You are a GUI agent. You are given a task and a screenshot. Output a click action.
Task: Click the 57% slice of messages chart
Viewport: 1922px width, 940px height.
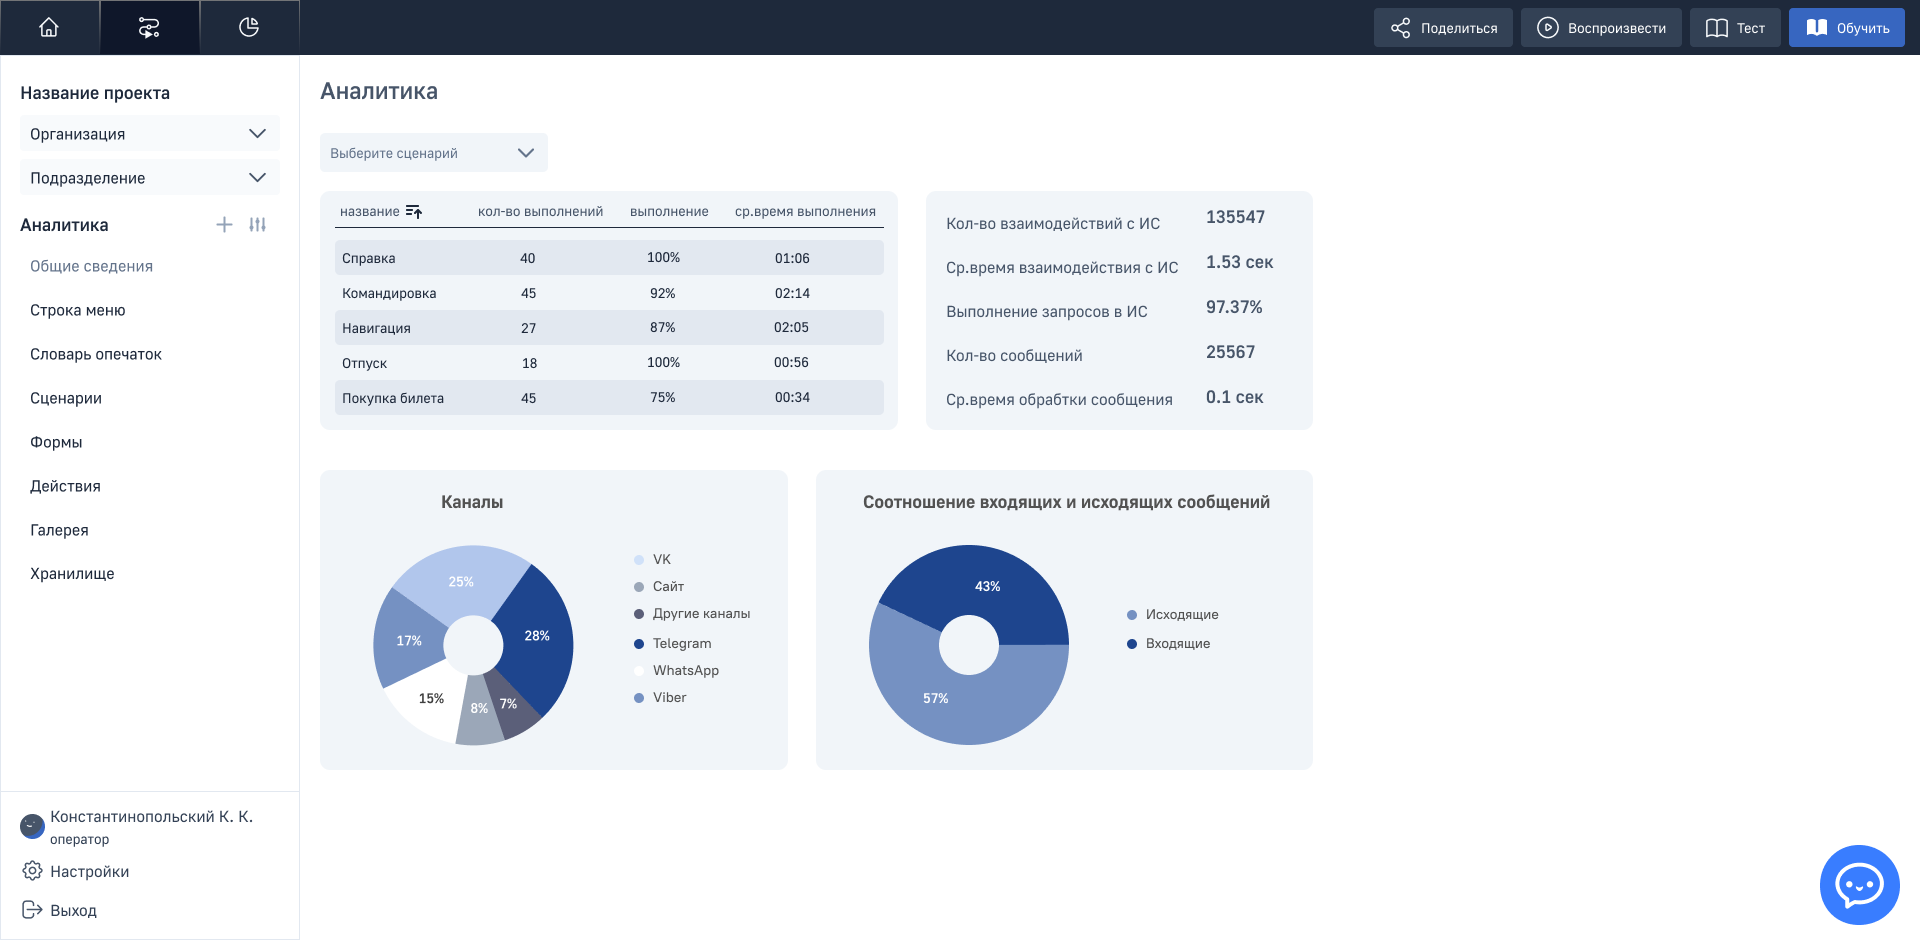point(936,698)
